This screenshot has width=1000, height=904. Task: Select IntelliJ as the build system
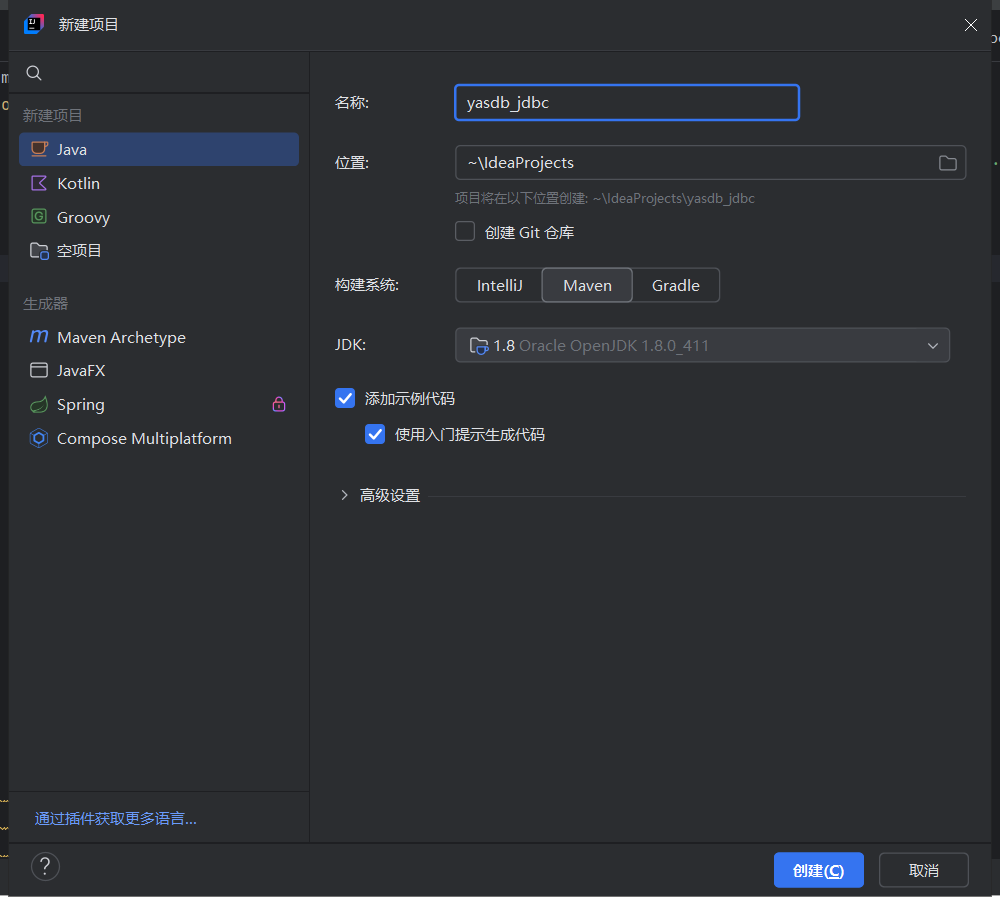(x=499, y=285)
